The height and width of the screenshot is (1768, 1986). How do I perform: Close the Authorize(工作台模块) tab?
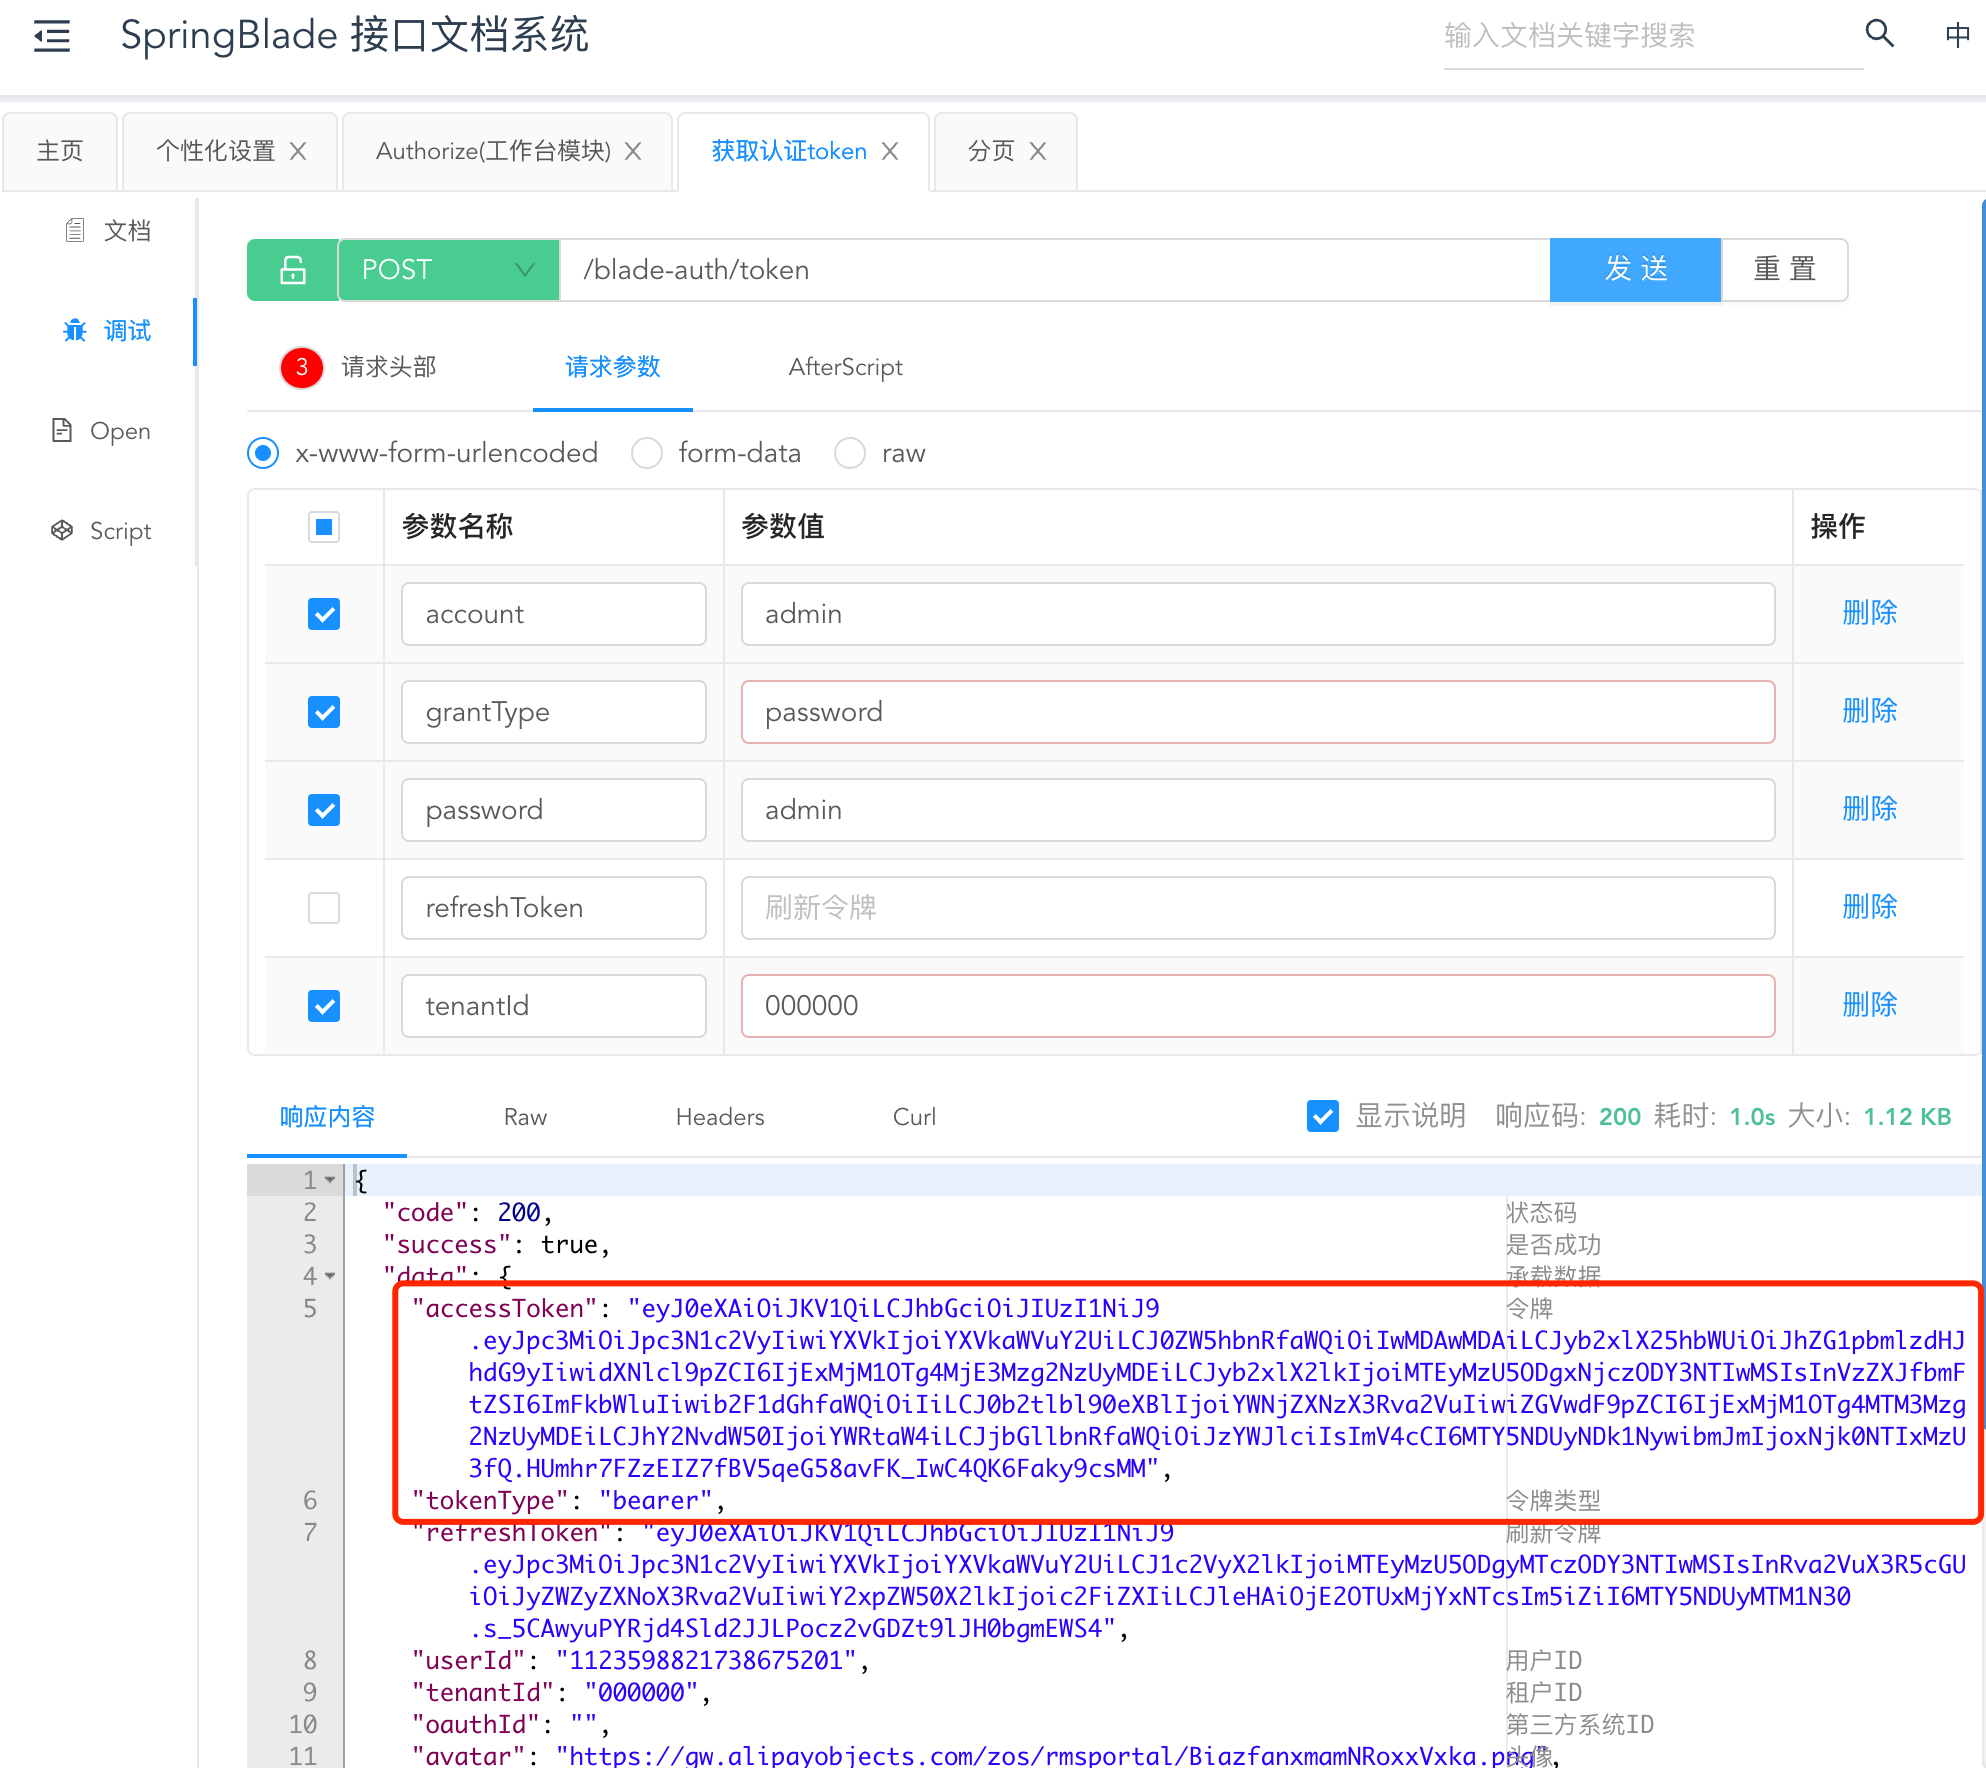(x=633, y=151)
